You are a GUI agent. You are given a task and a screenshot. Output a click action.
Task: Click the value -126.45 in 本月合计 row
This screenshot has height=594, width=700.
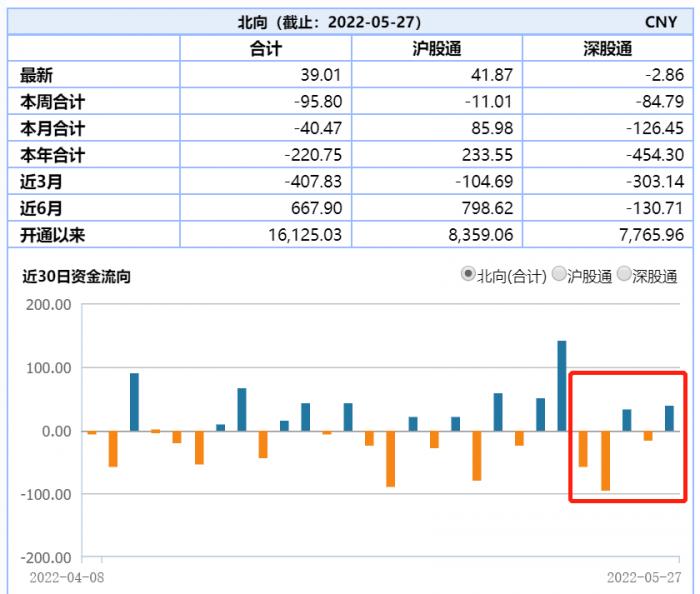pyautogui.click(x=655, y=129)
